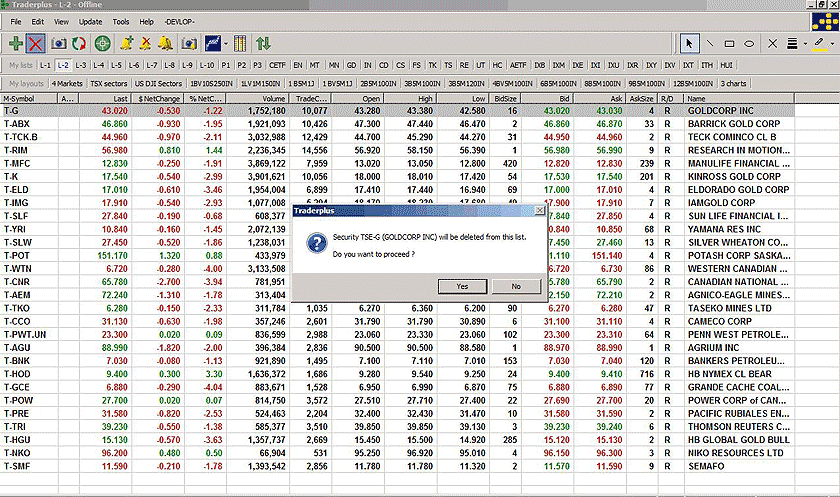Viewport: 840px width, 497px height.
Task: Open the 12BSM100IN layout
Action: tap(693, 84)
